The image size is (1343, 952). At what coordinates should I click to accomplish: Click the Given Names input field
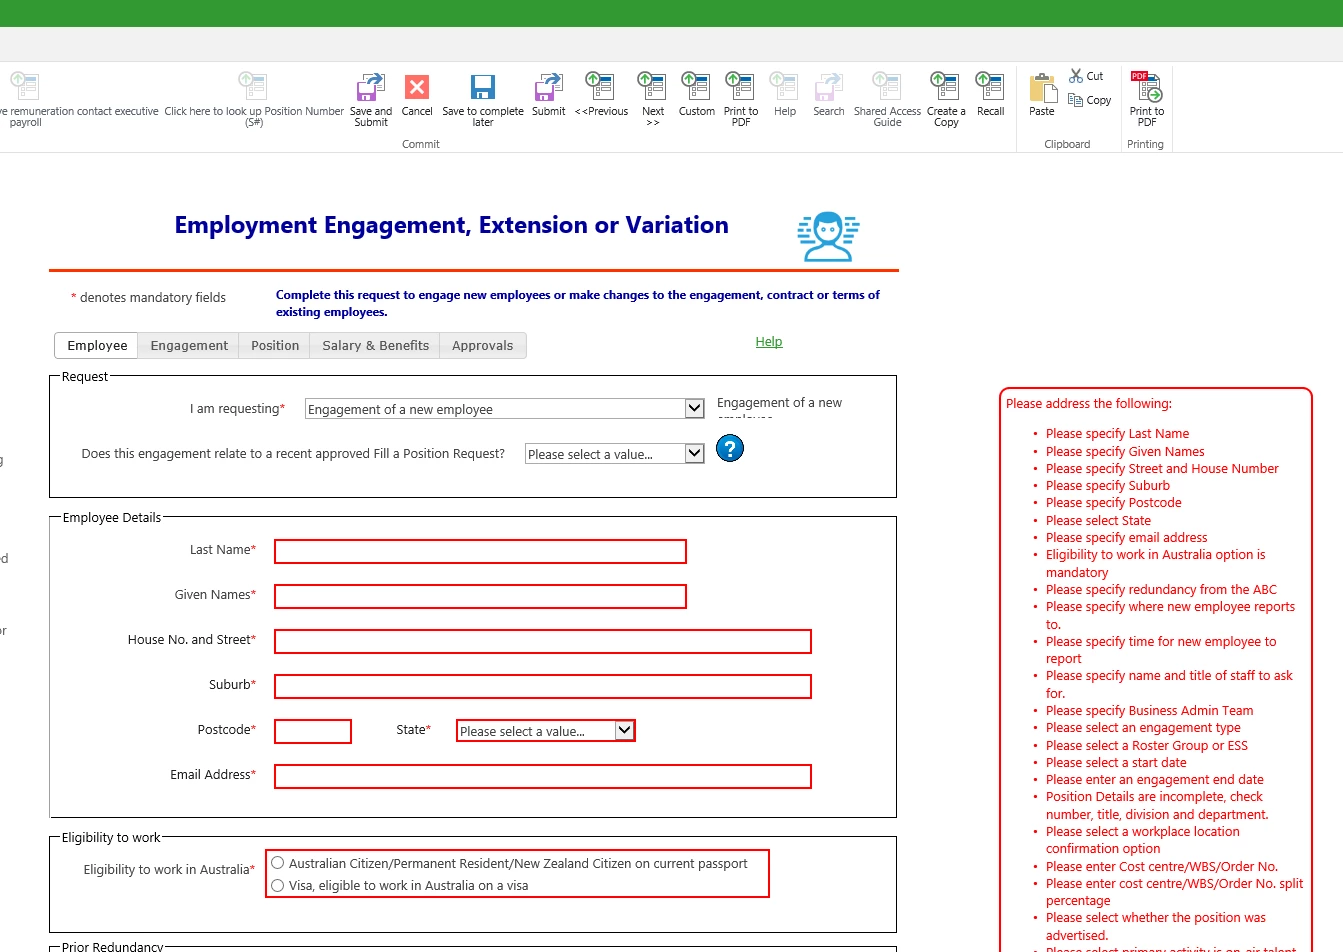480,596
